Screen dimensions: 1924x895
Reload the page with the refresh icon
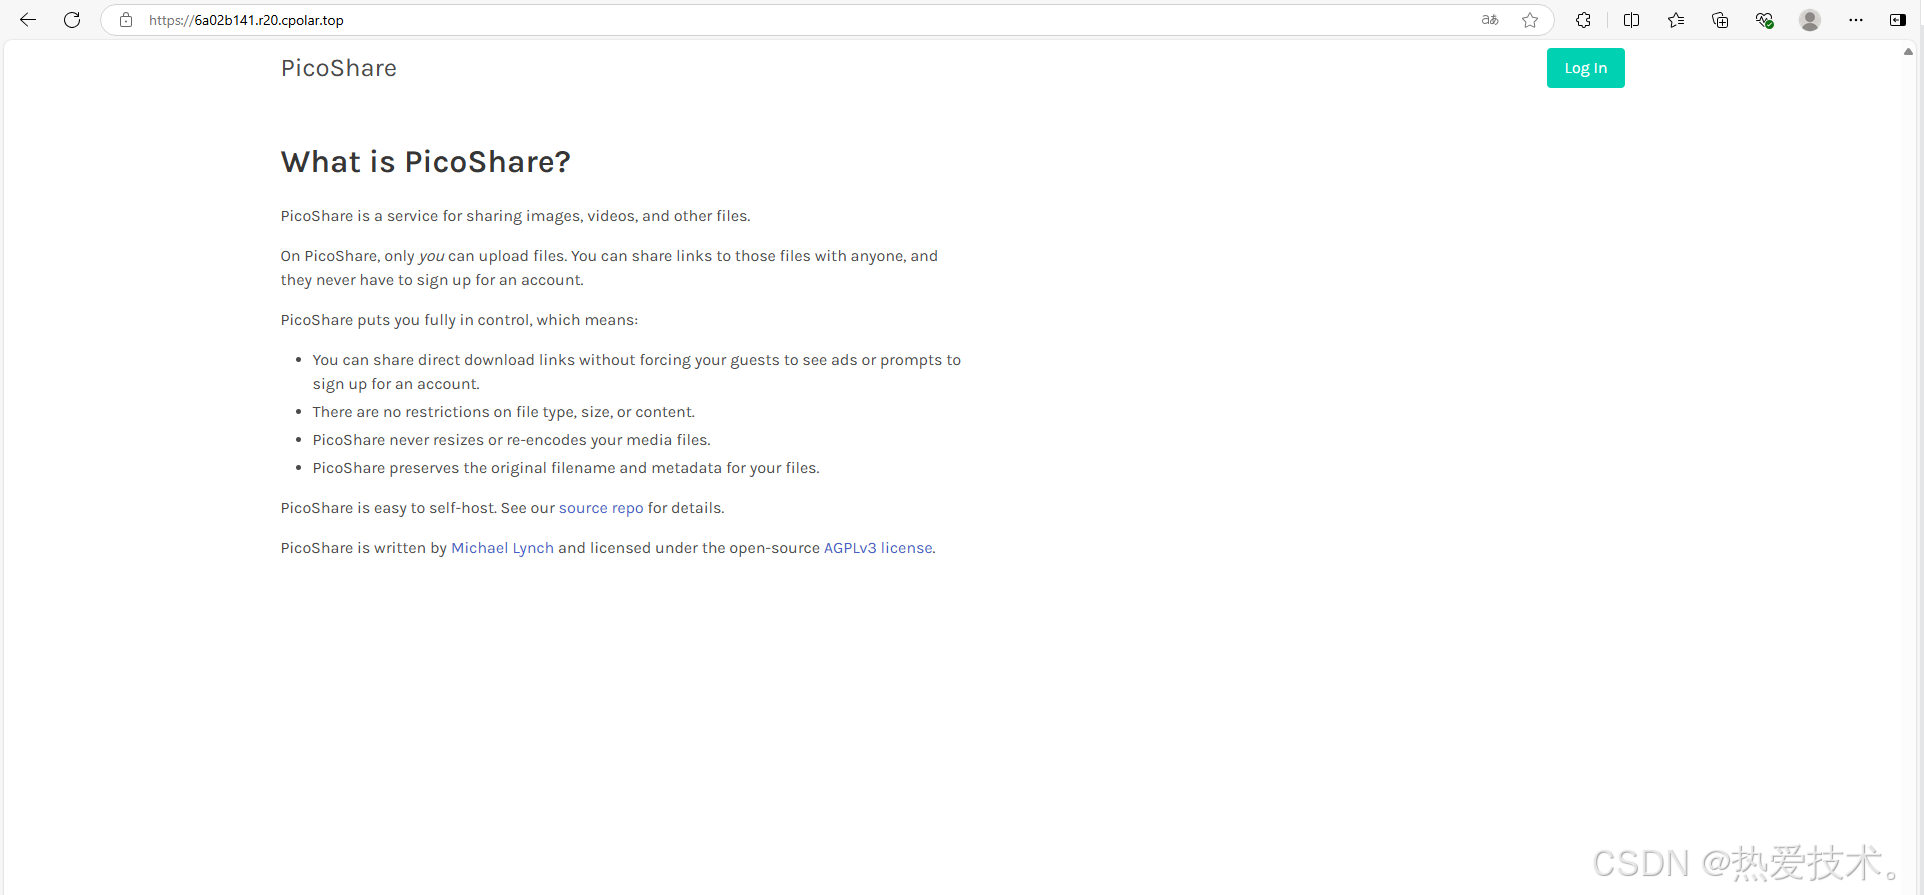pos(72,20)
